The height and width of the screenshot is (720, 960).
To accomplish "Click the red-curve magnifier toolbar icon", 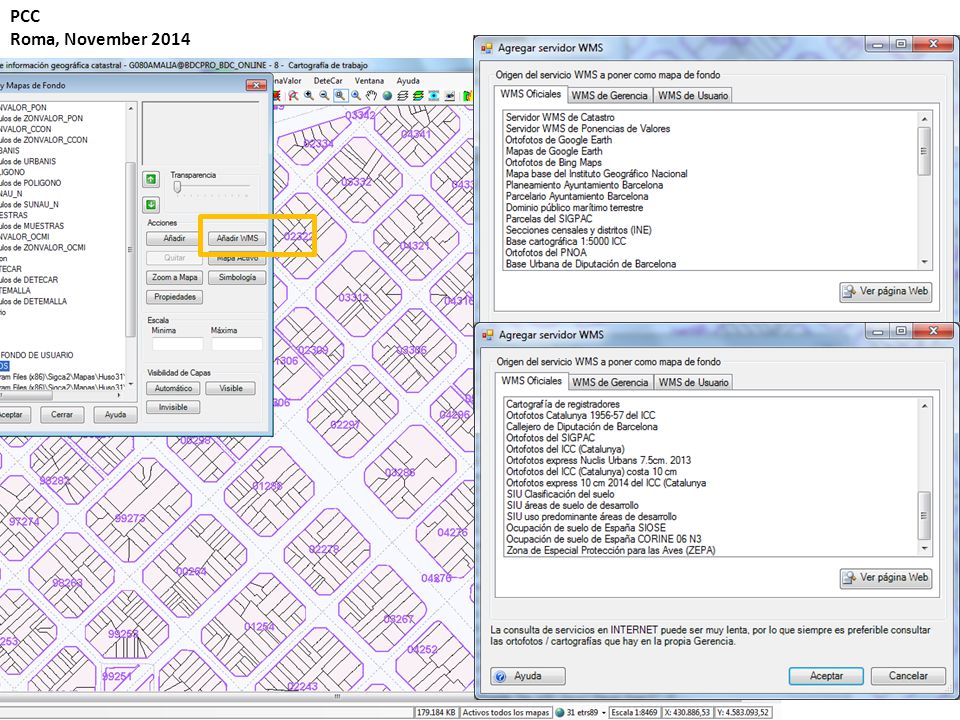I will [293, 96].
